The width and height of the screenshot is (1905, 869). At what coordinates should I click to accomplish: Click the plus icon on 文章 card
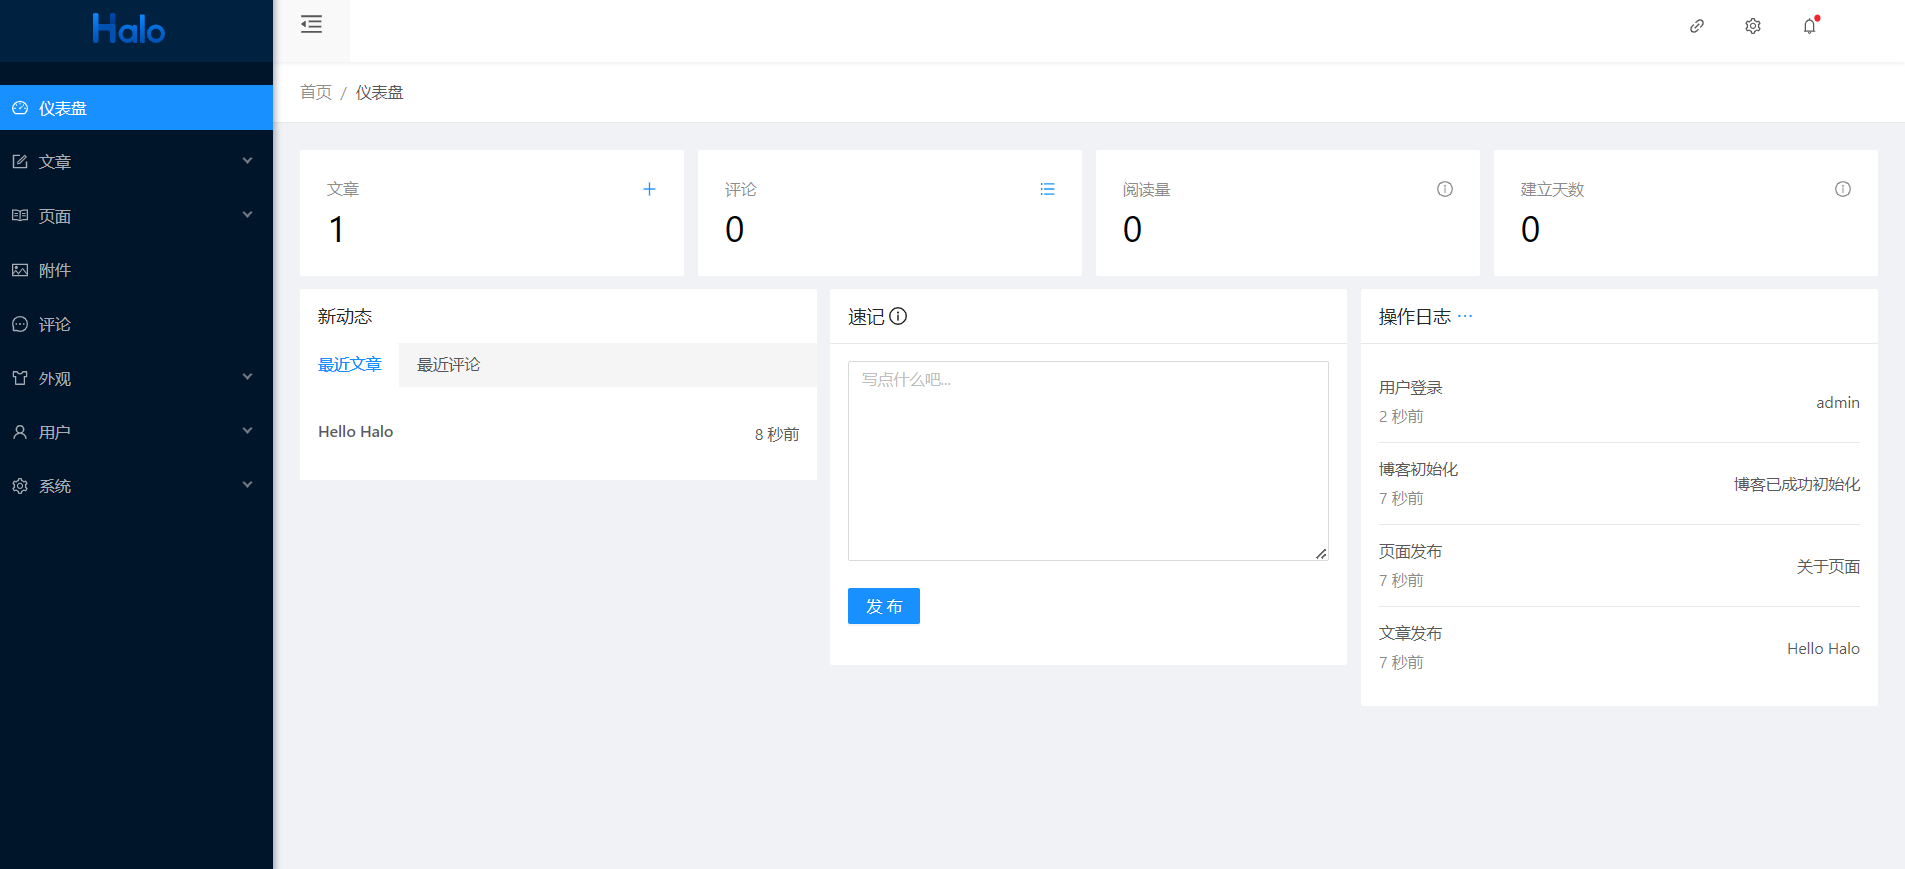649,189
